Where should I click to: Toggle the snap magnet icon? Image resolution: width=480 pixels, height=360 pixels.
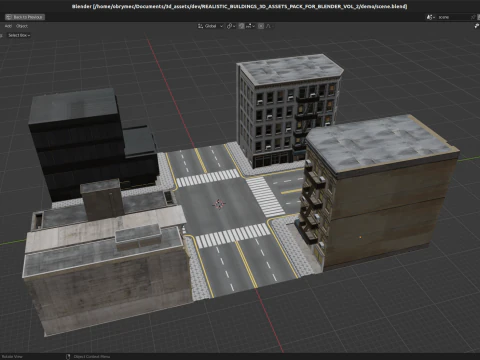click(x=241, y=26)
